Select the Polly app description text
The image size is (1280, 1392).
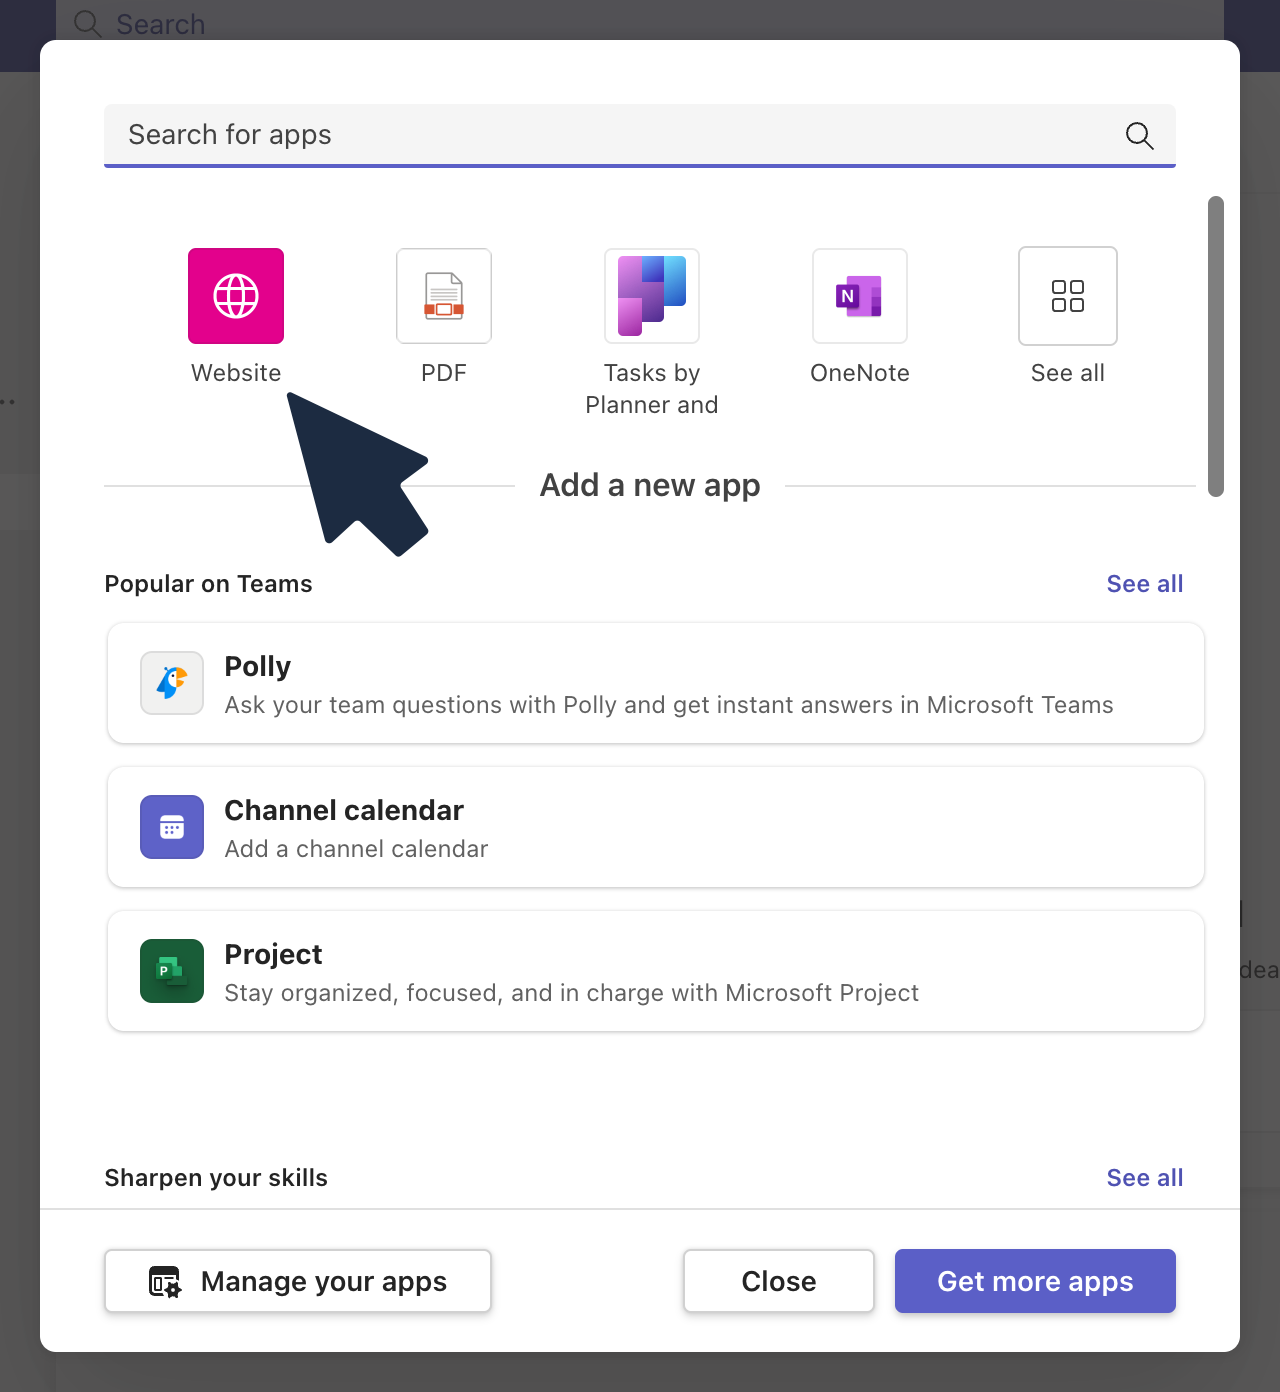(x=668, y=705)
